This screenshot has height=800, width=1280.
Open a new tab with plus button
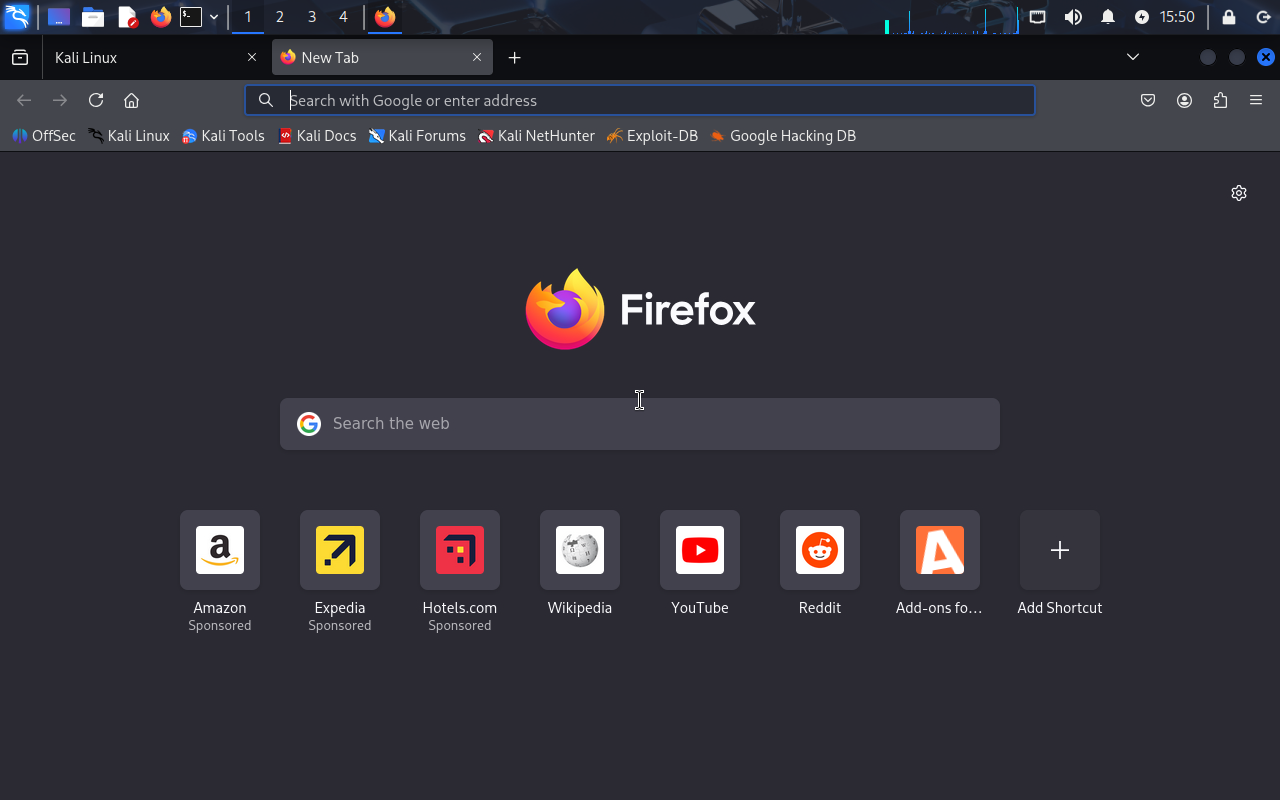pos(514,57)
